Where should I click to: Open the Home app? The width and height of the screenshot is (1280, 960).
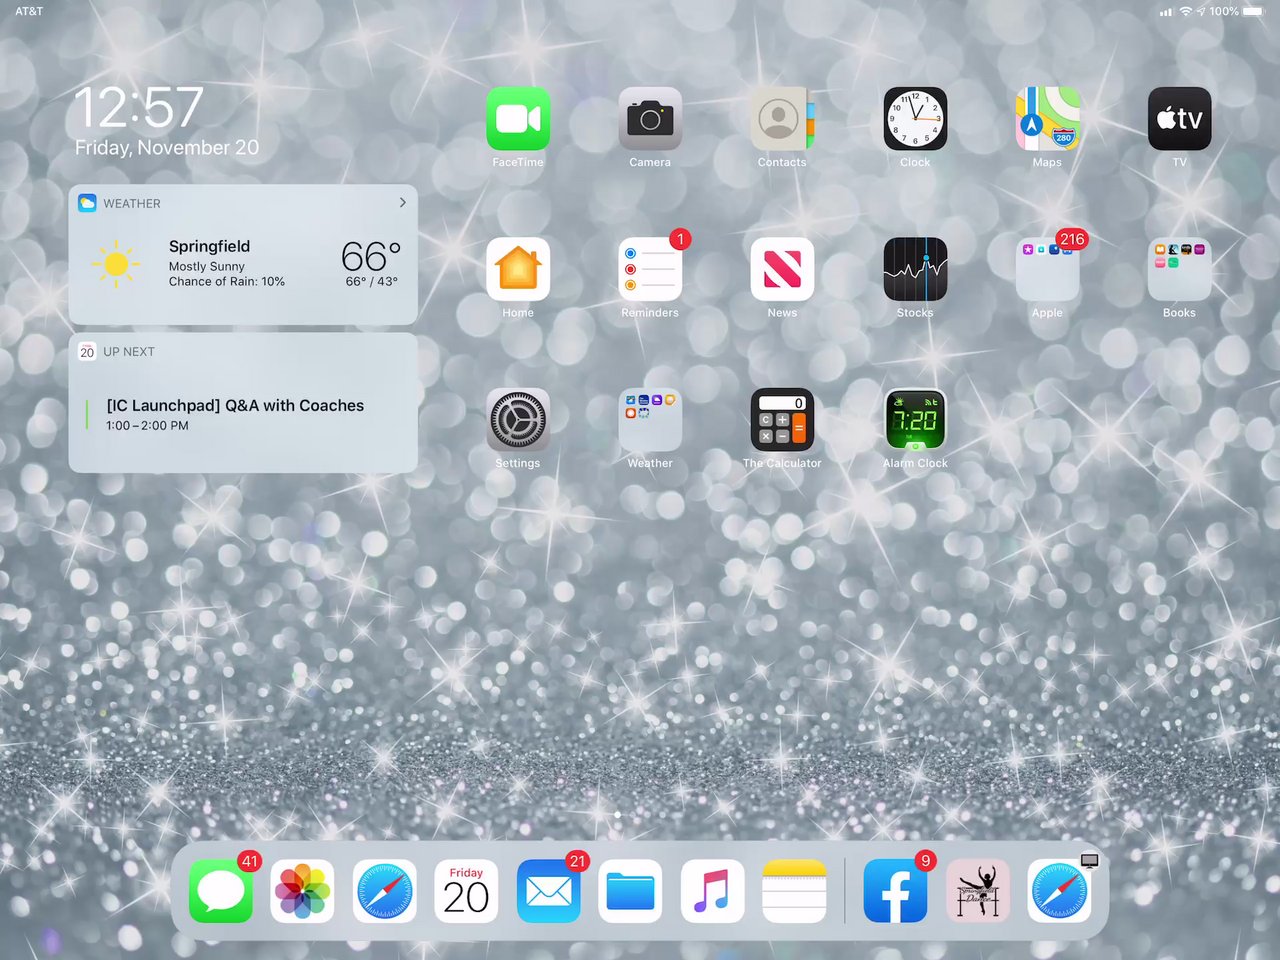click(x=518, y=269)
